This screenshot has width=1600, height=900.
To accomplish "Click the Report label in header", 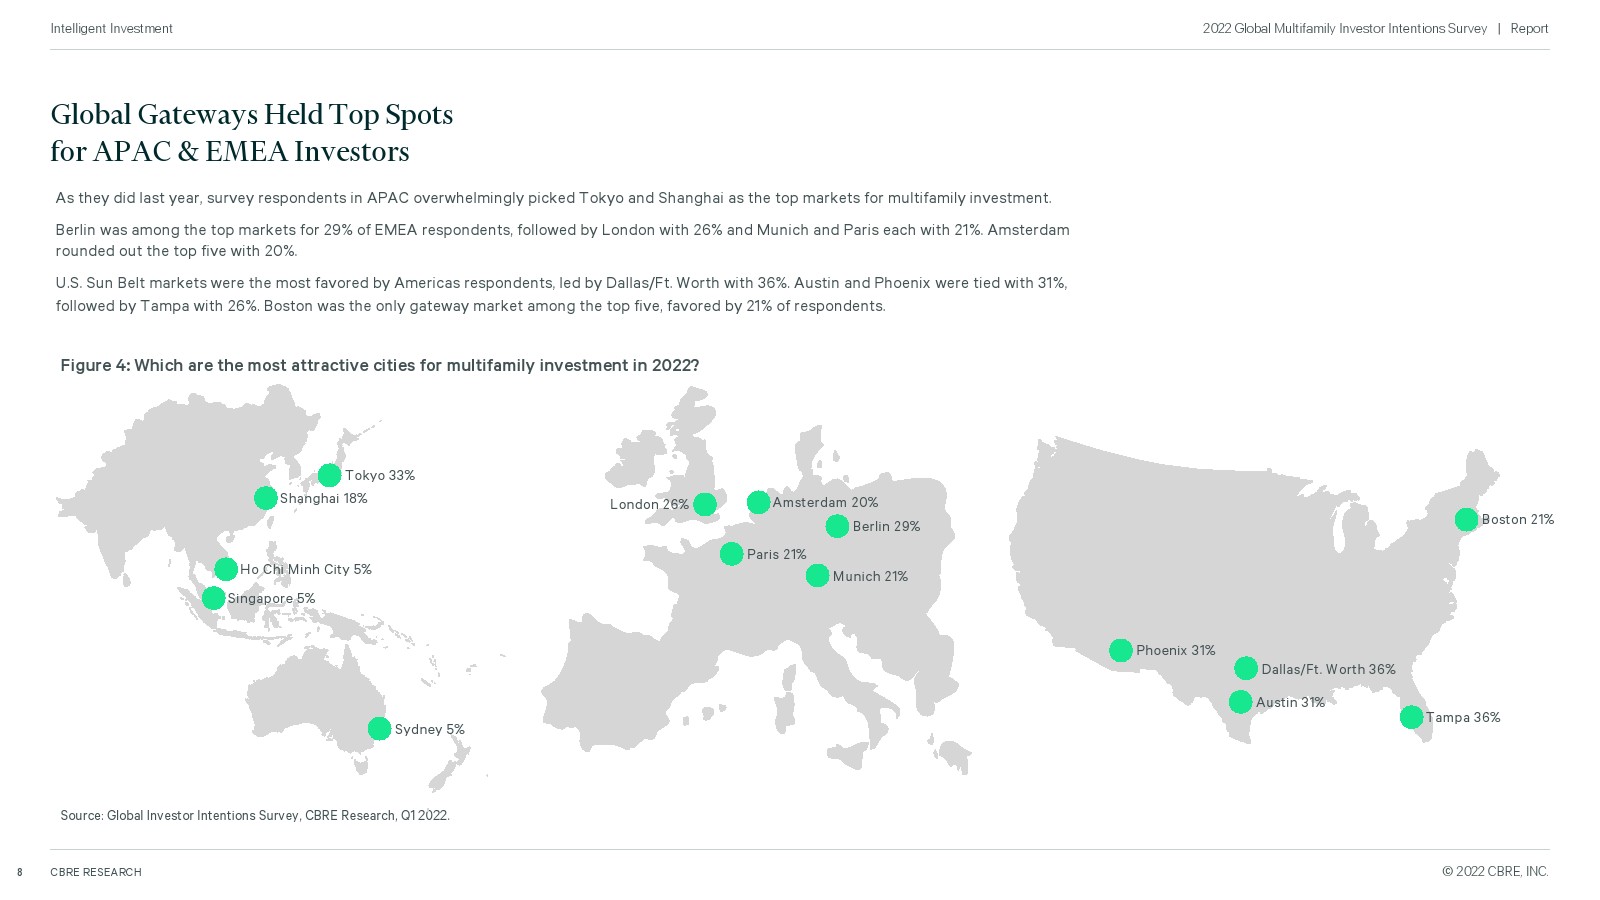I will tap(1529, 28).
